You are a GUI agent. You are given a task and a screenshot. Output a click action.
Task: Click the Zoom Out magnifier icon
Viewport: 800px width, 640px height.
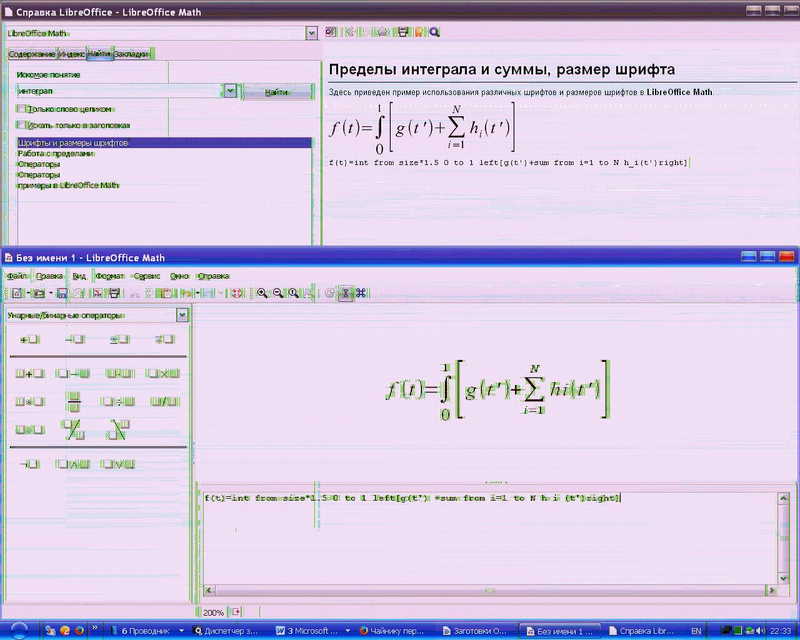point(278,293)
